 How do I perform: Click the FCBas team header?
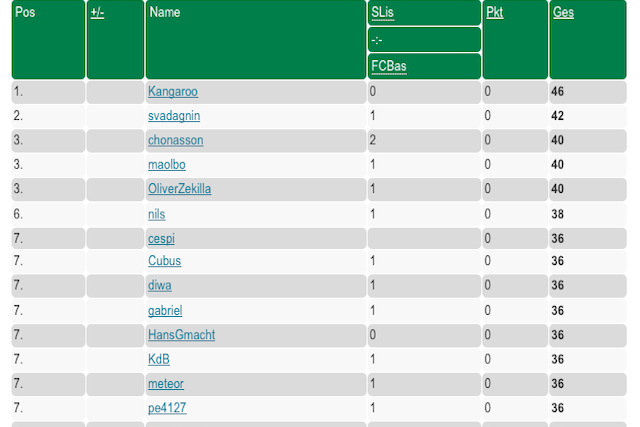389,66
